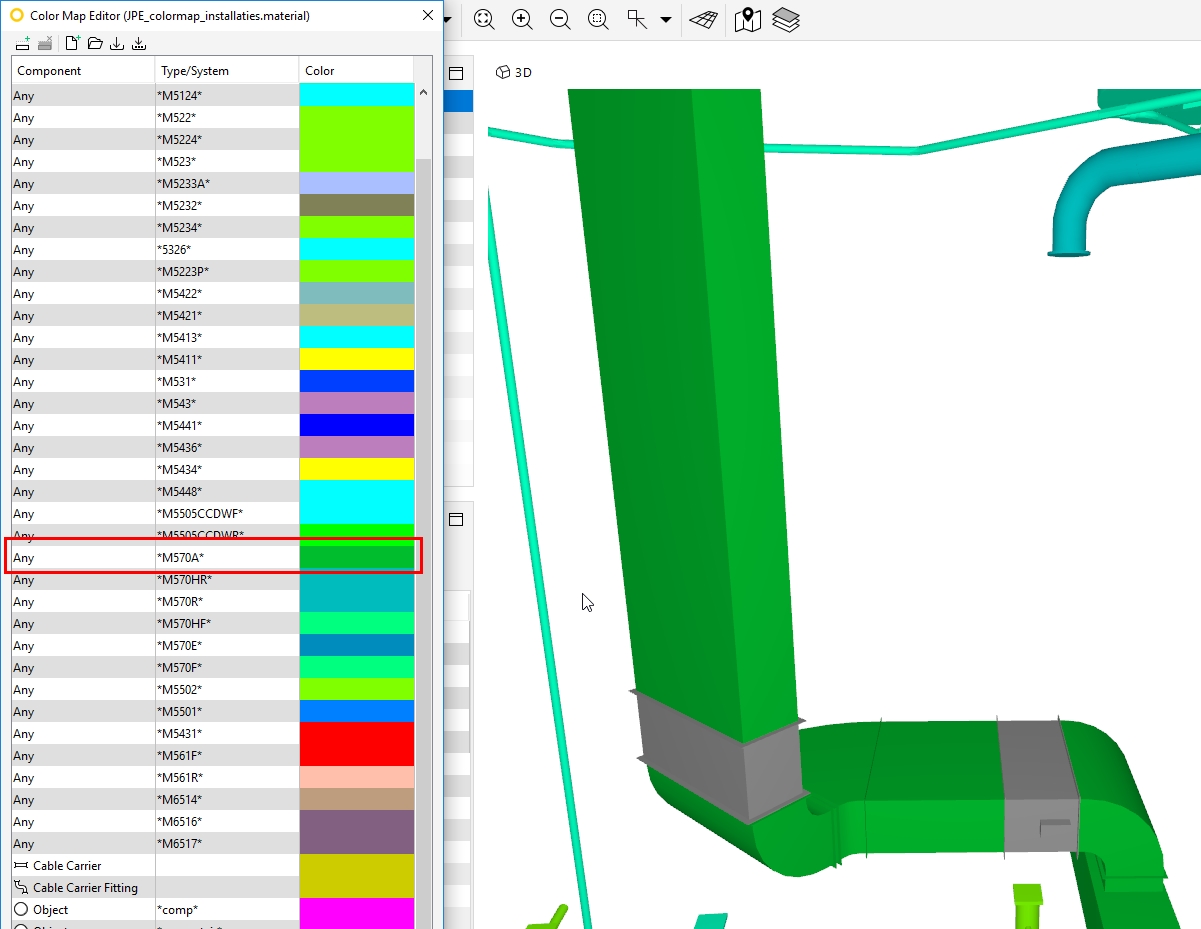
Task: Select the *M570HF* type cell
Action: (227, 623)
